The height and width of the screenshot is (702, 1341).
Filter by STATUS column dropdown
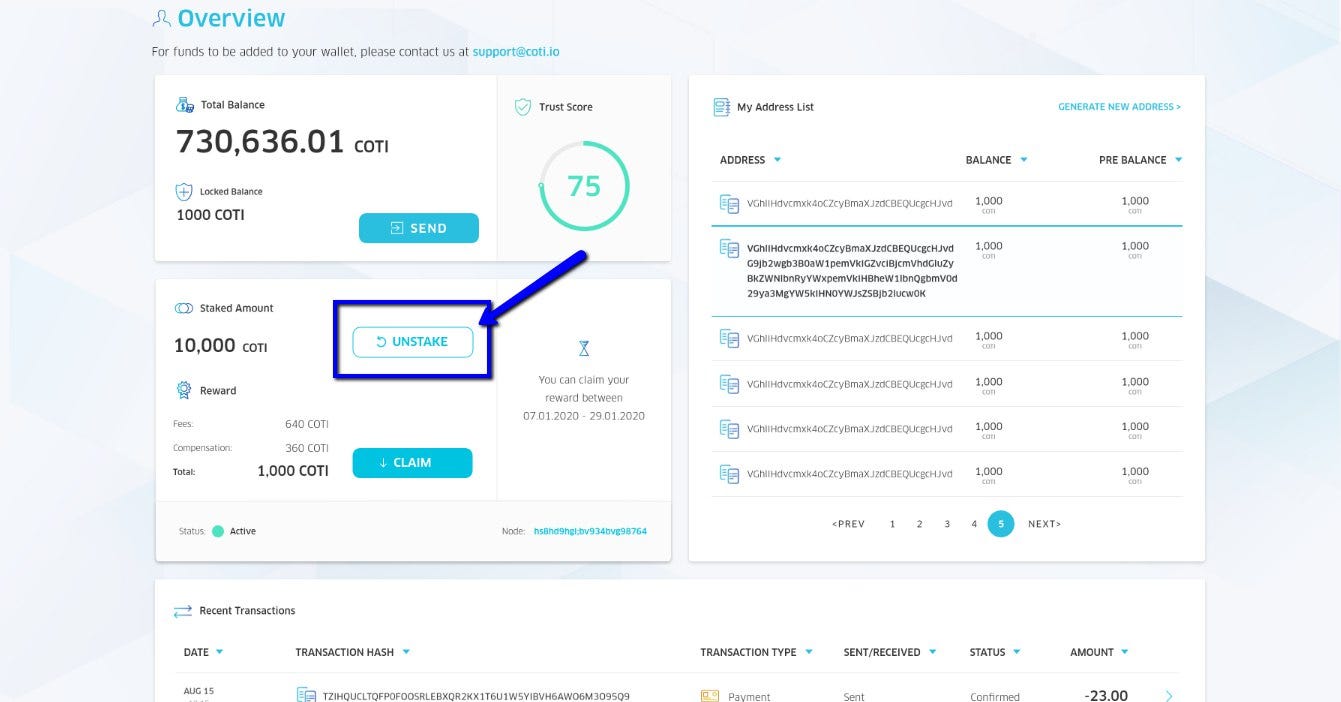[x=1017, y=652]
